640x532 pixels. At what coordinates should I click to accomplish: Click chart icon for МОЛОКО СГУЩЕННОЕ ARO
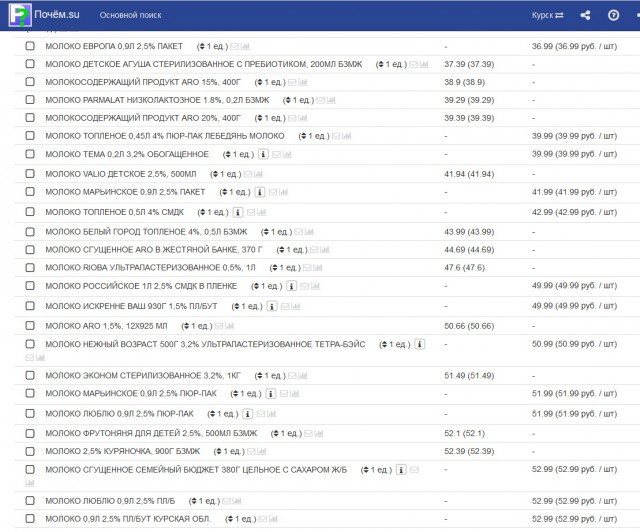pos(324,250)
